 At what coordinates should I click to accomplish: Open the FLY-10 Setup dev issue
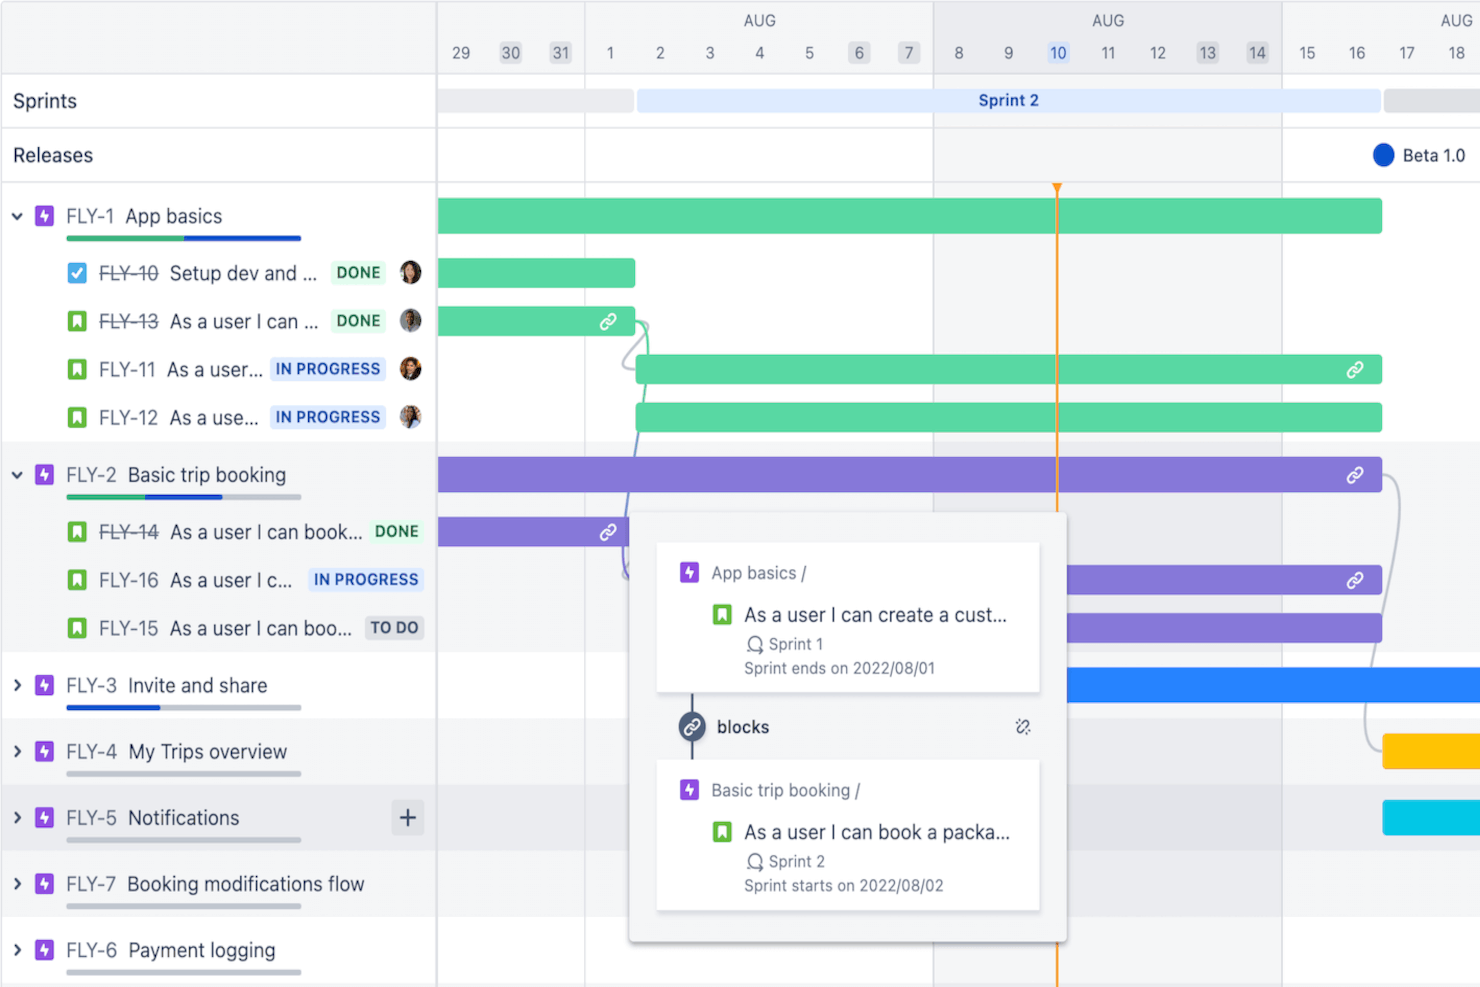[243, 273]
